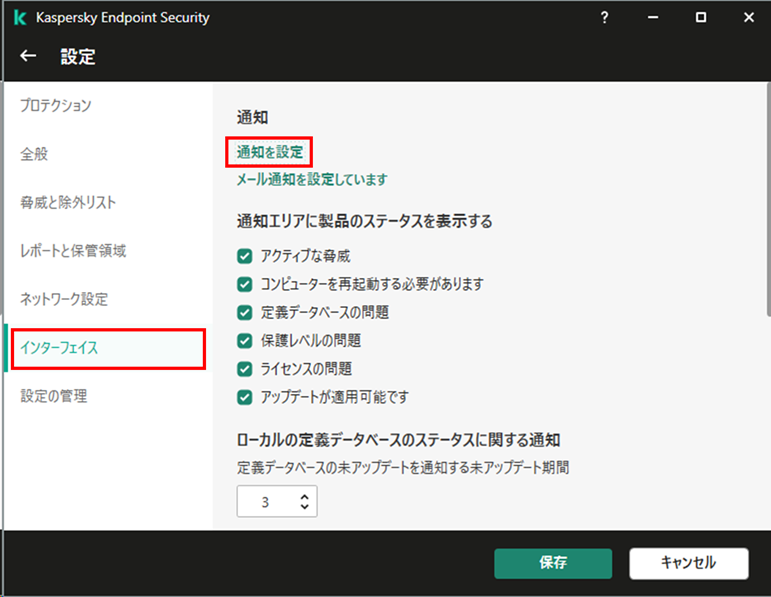Select インターフェイス in sidebar

(108, 349)
